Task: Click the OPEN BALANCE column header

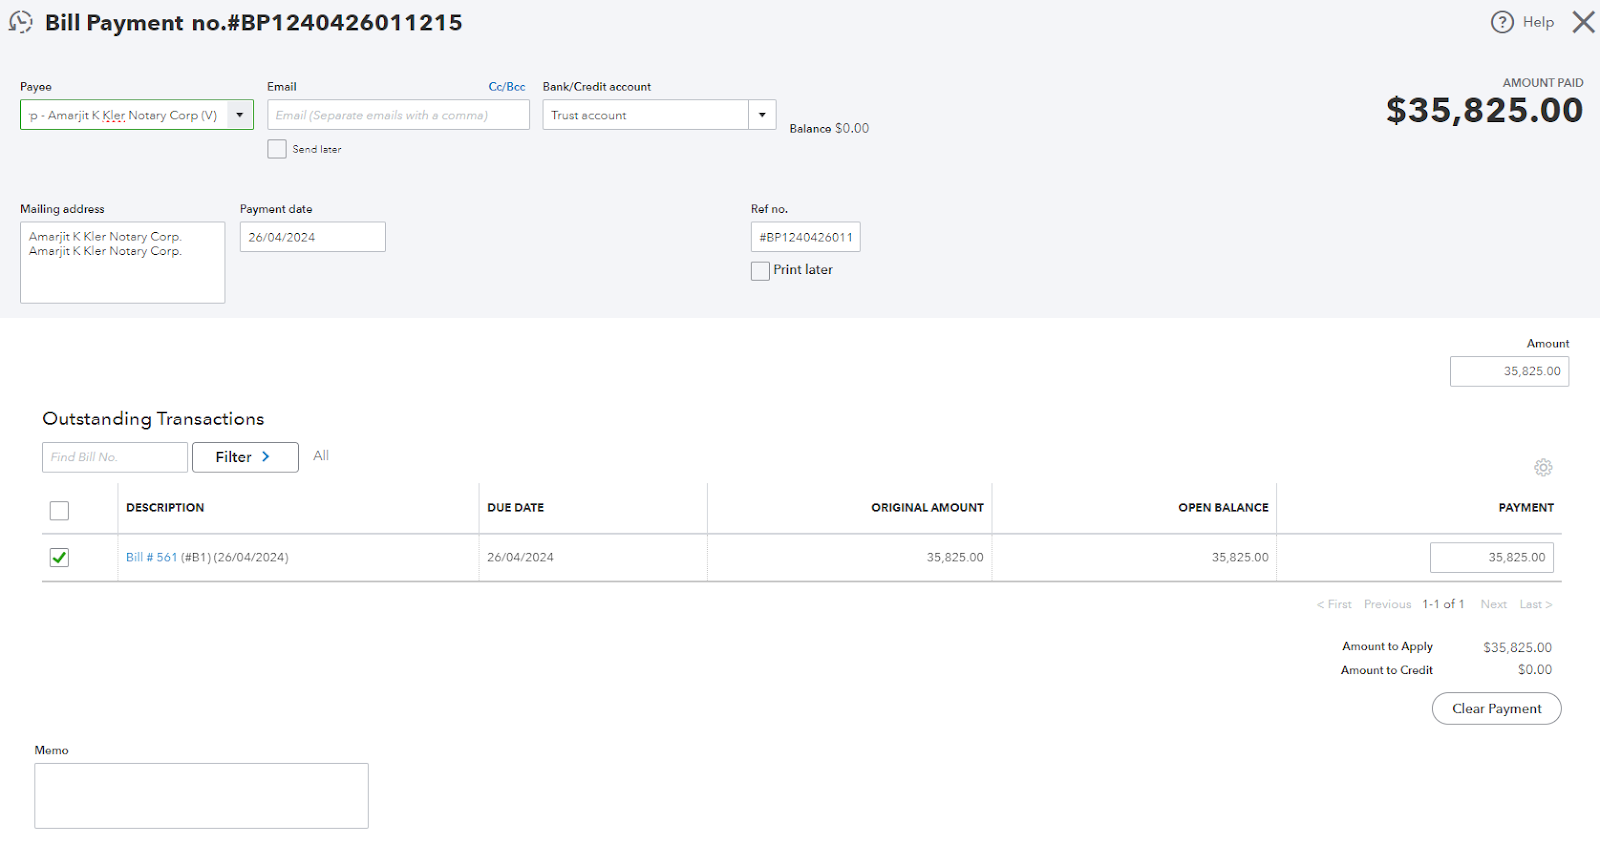Action: click(1223, 508)
